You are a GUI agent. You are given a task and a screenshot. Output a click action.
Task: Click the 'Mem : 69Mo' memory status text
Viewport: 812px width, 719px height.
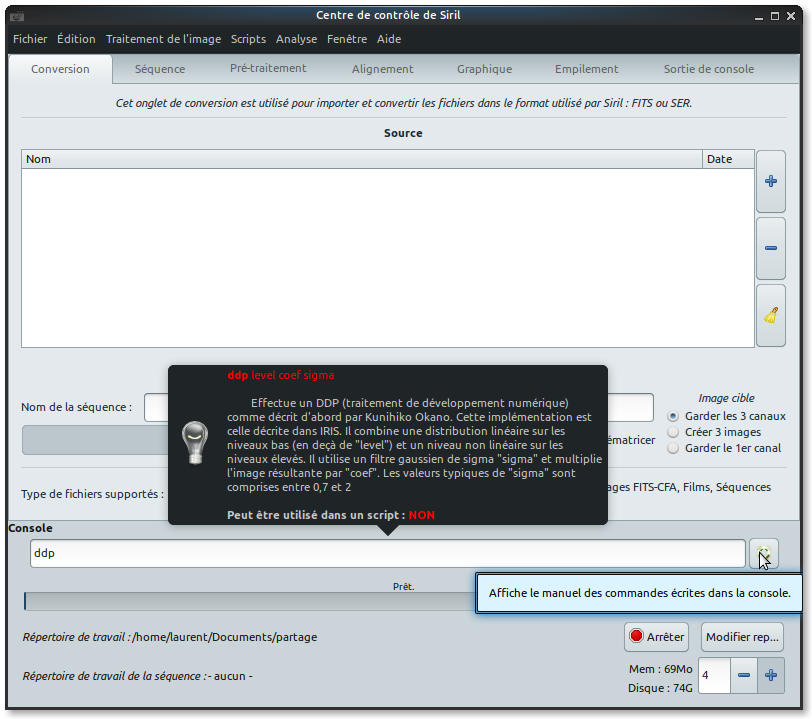[660, 669]
